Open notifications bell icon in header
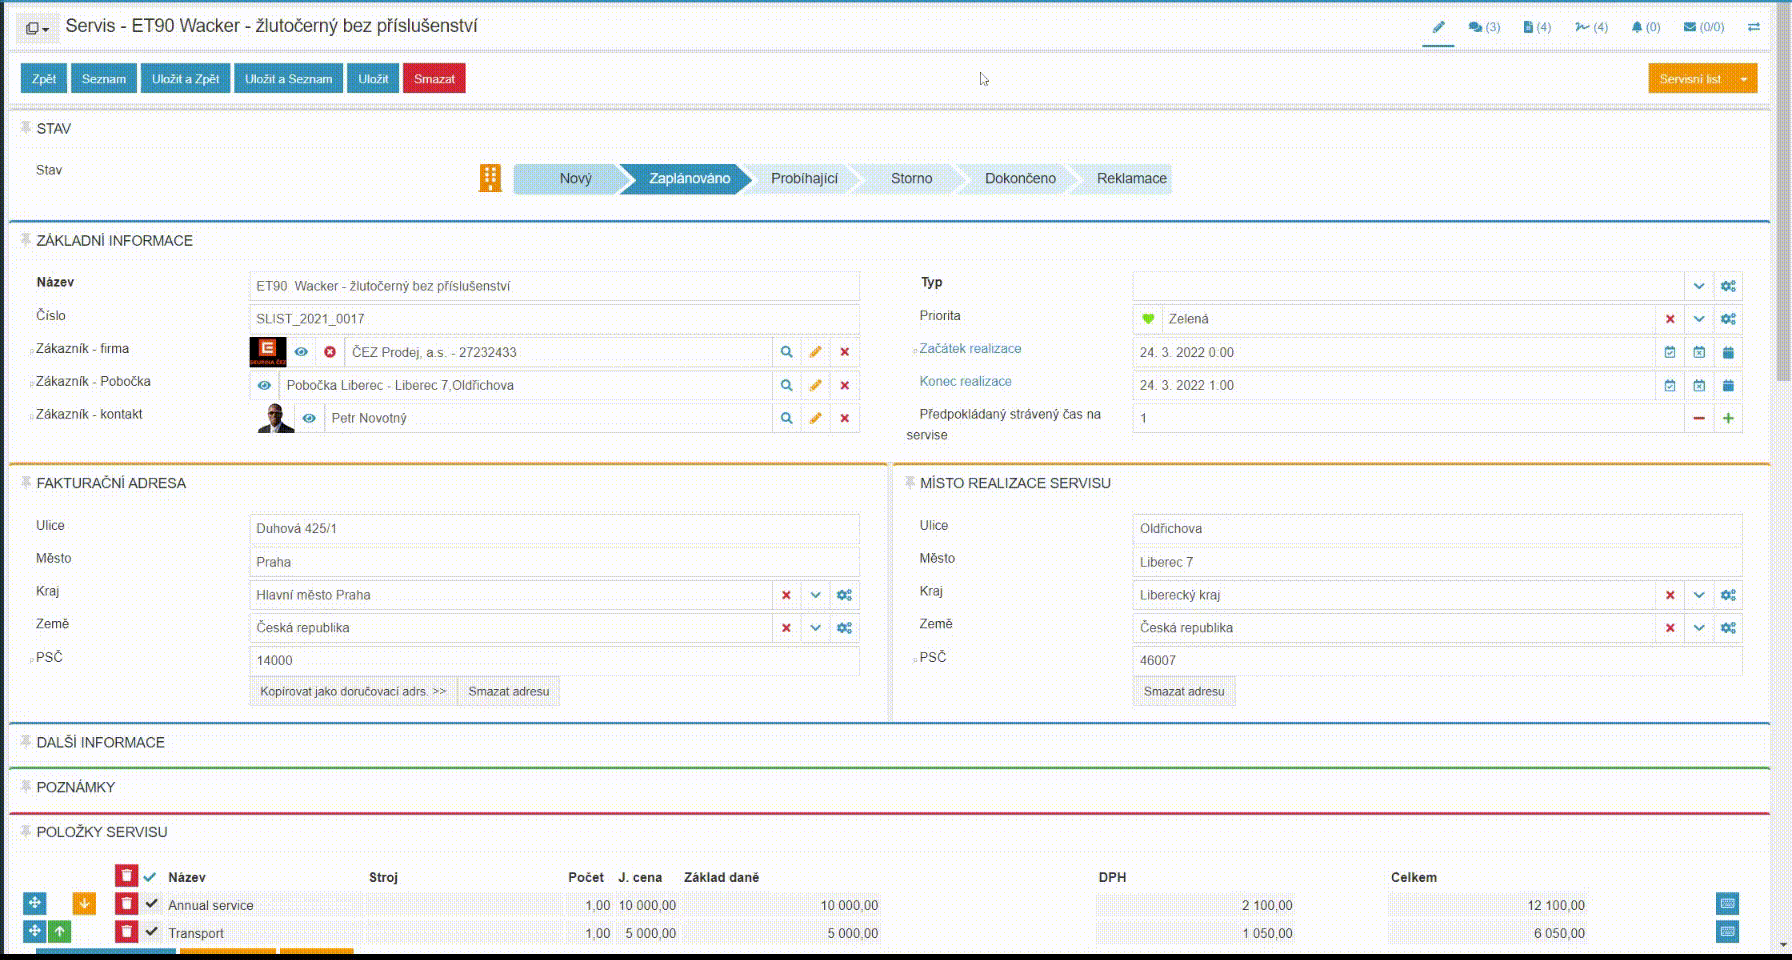1792x960 pixels. [x=1644, y=27]
